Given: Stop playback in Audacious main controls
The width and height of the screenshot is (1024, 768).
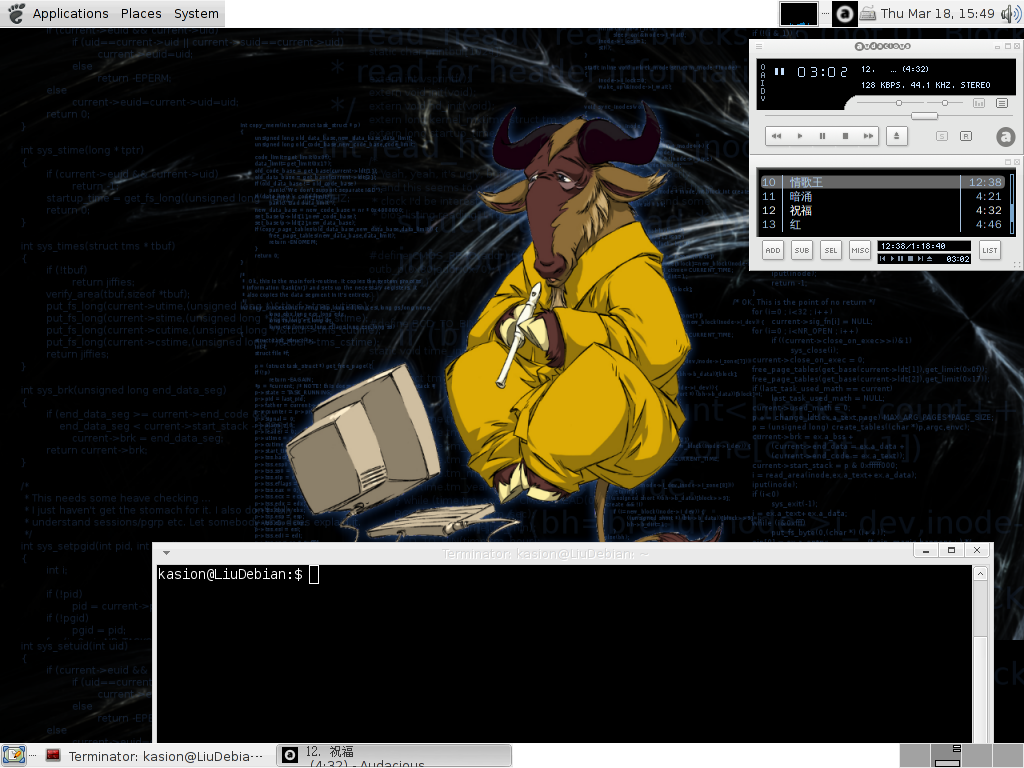Looking at the screenshot, I should pos(845,136).
